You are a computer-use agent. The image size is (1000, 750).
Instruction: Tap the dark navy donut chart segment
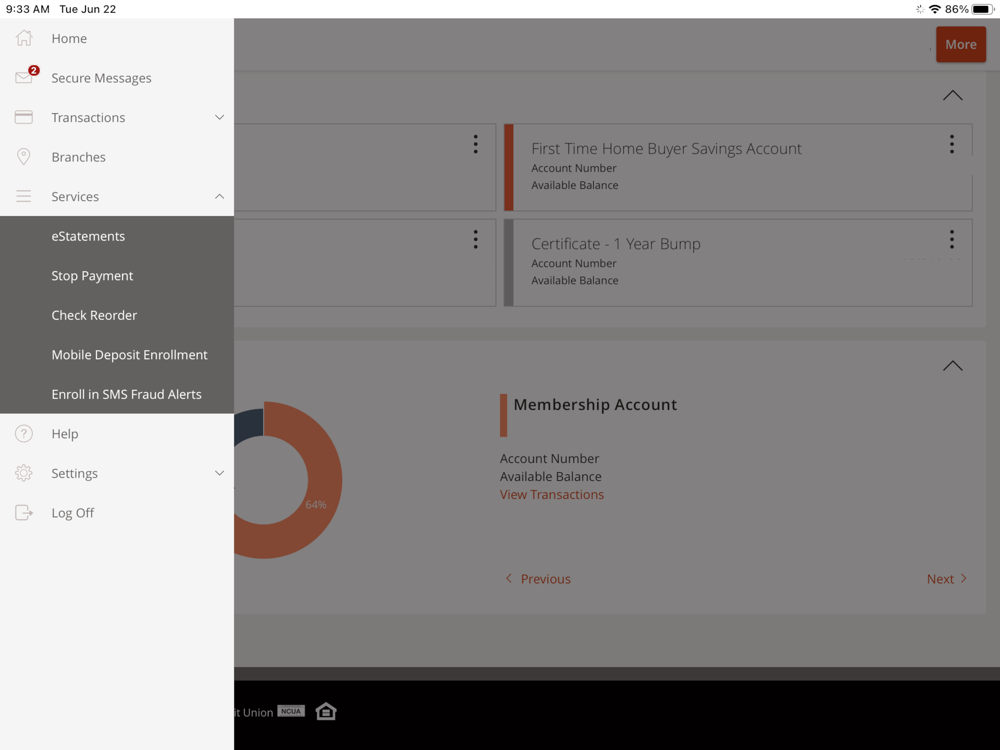click(x=249, y=425)
